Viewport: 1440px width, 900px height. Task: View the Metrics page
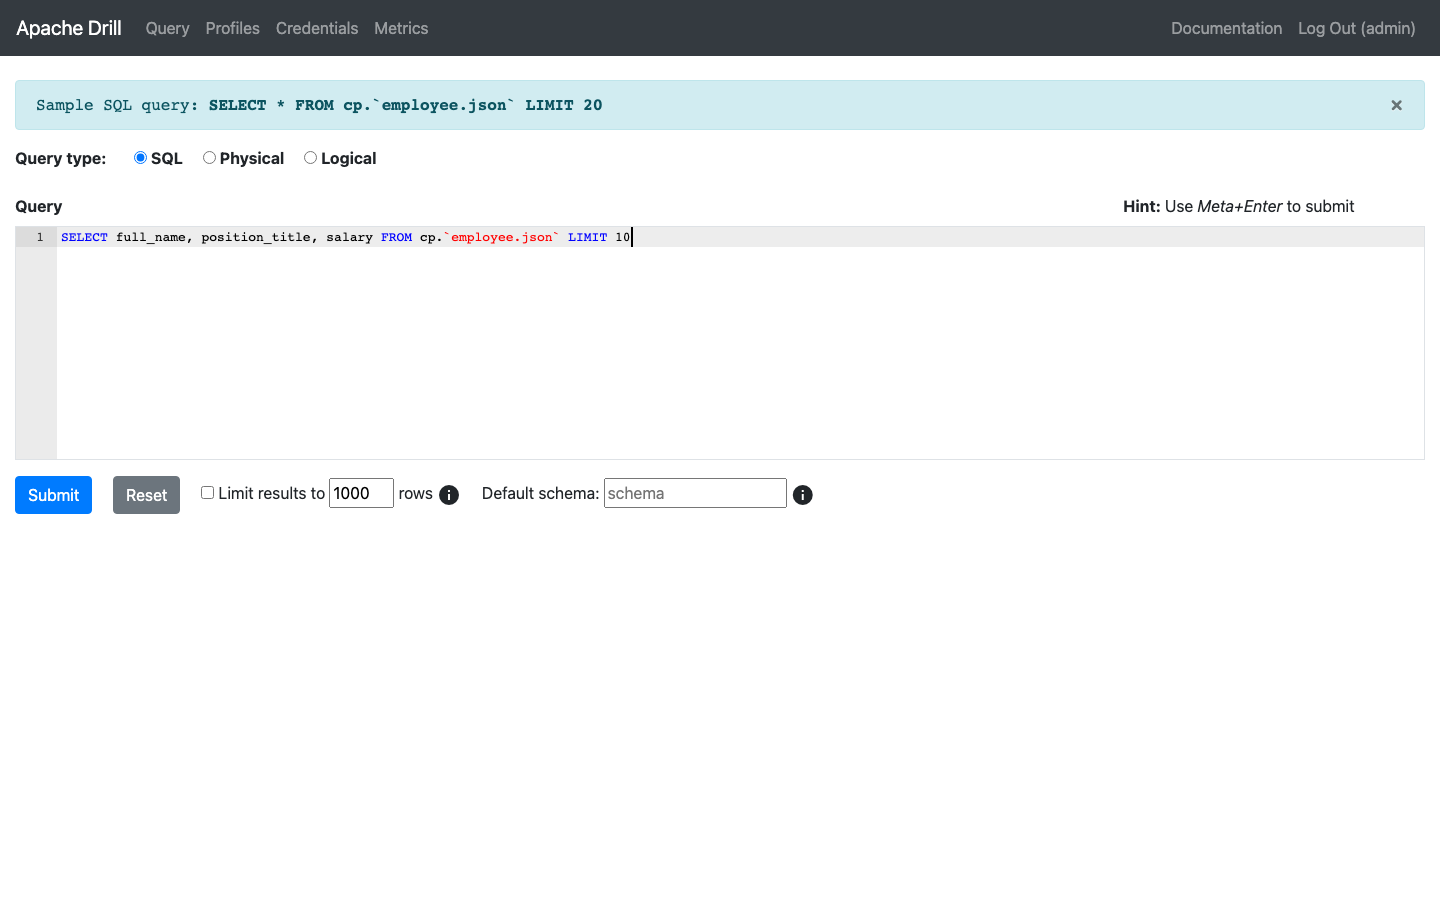[x=401, y=28]
